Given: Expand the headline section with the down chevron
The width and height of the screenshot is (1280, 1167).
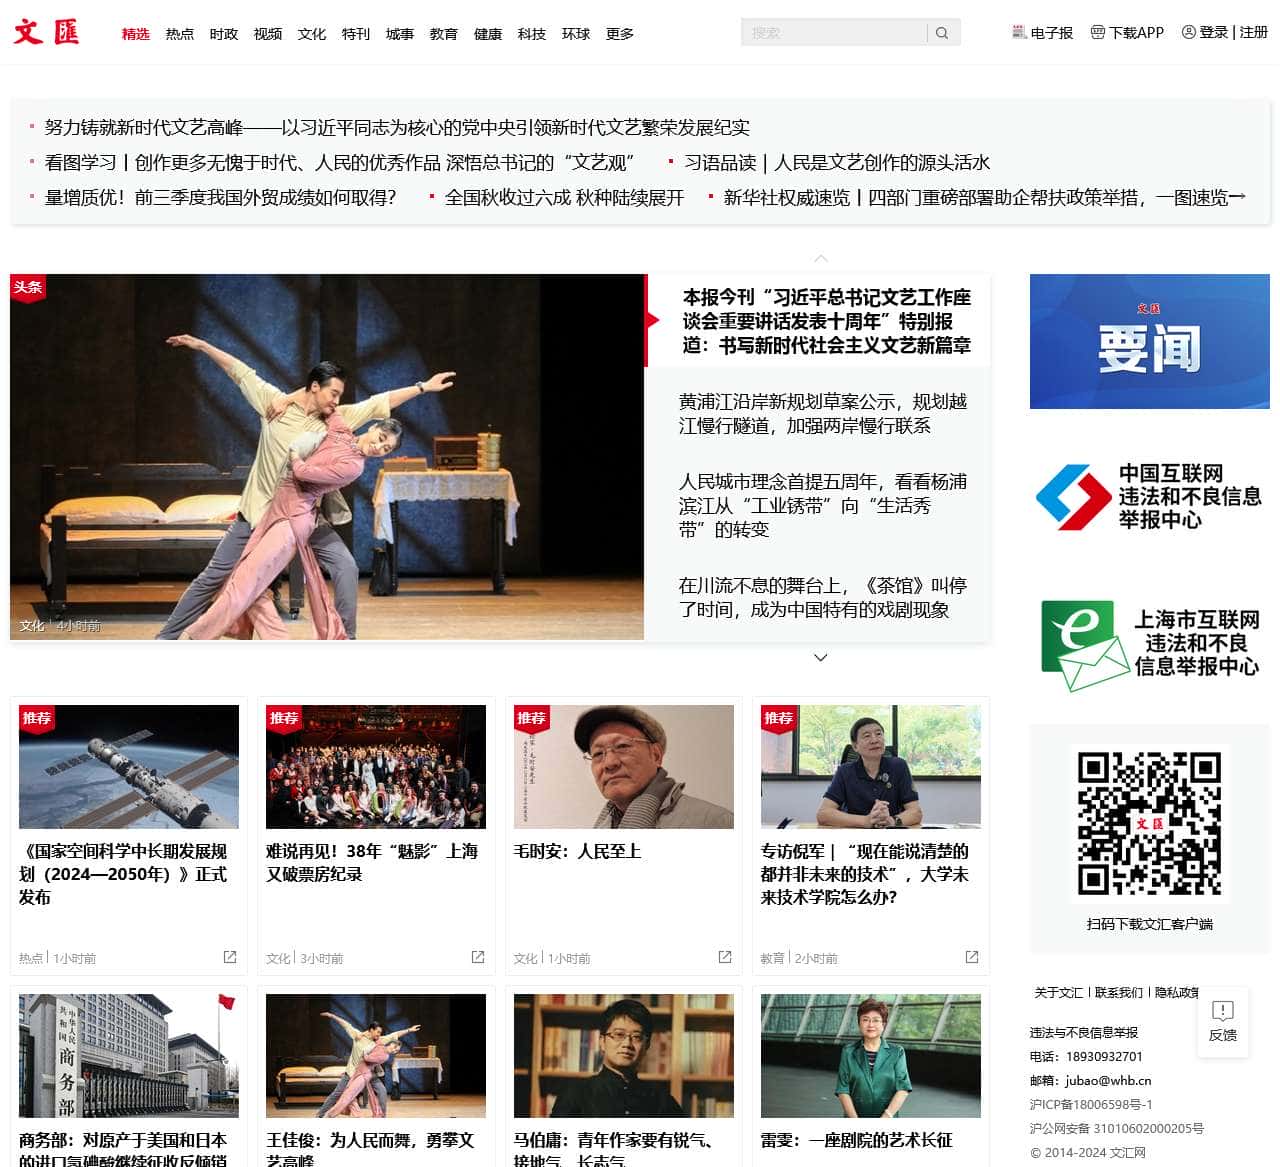Looking at the screenshot, I should click(820, 657).
